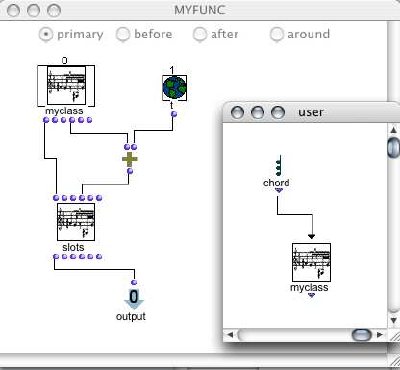The width and height of the screenshot is (400, 370).
Task: Click the output arrow icon
Action: pyautogui.click(x=134, y=300)
